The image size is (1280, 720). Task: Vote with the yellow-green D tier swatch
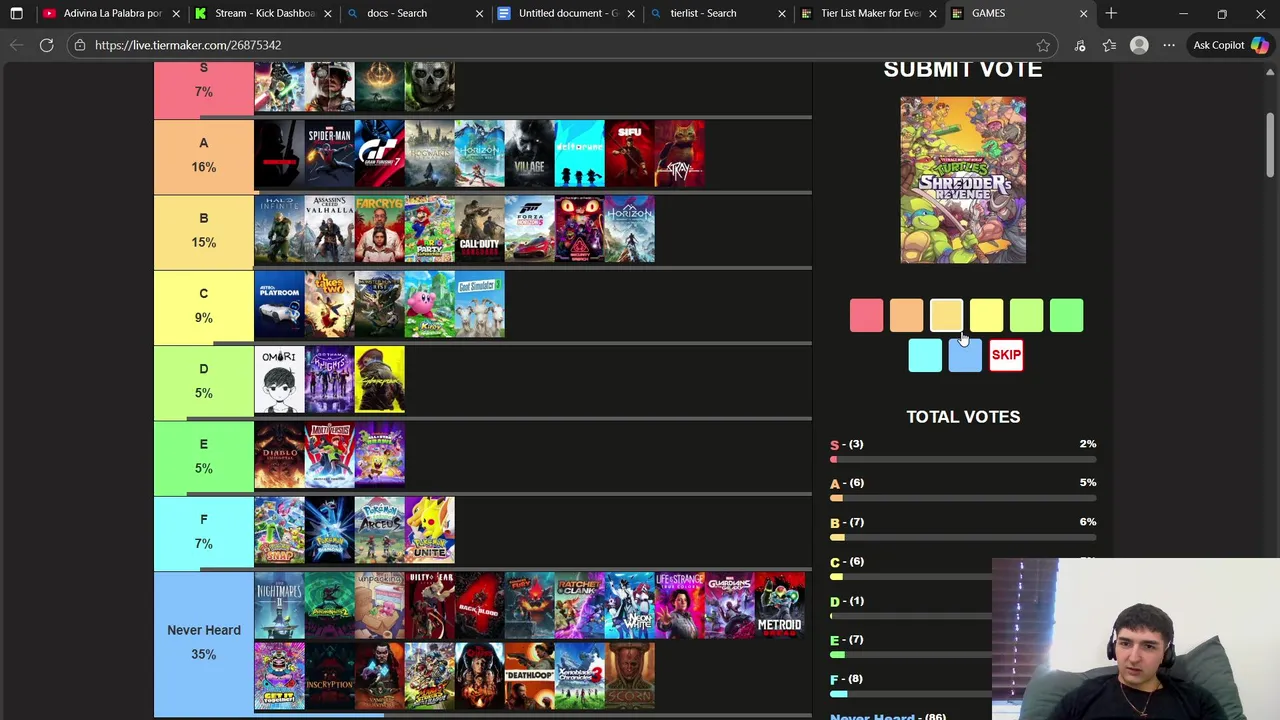pyautogui.click(x=1026, y=316)
